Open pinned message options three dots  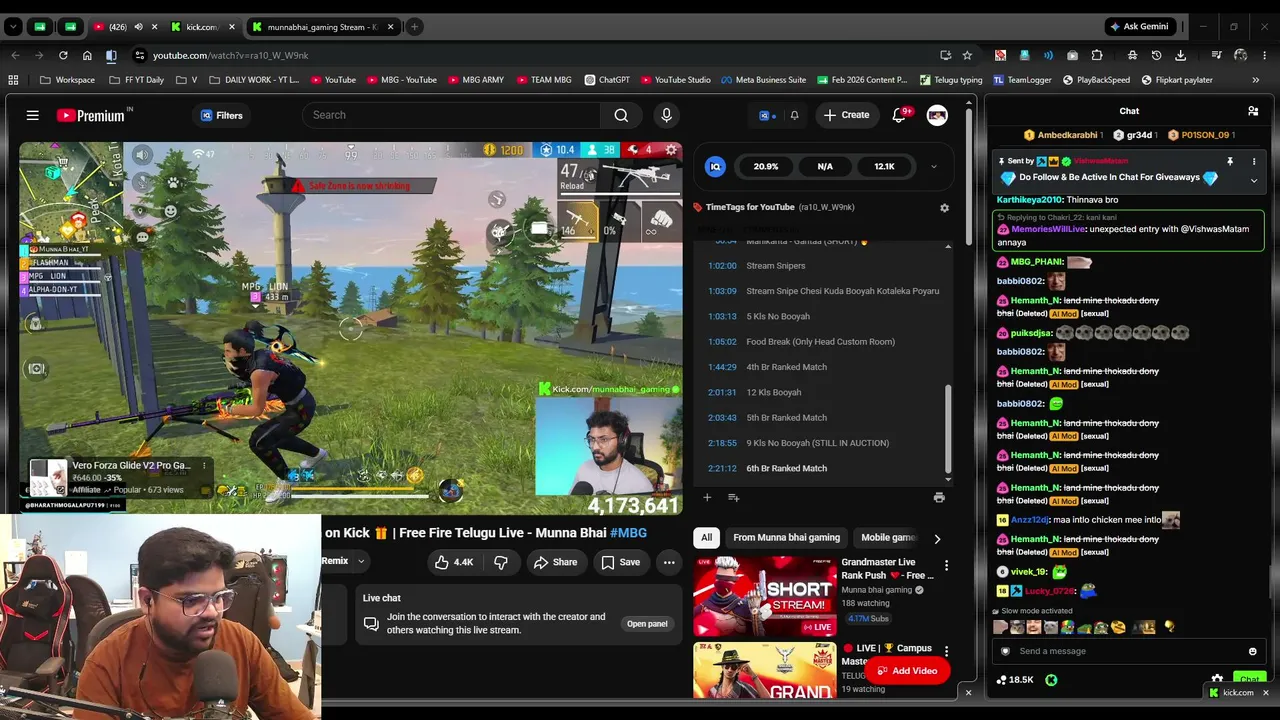point(1253,161)
